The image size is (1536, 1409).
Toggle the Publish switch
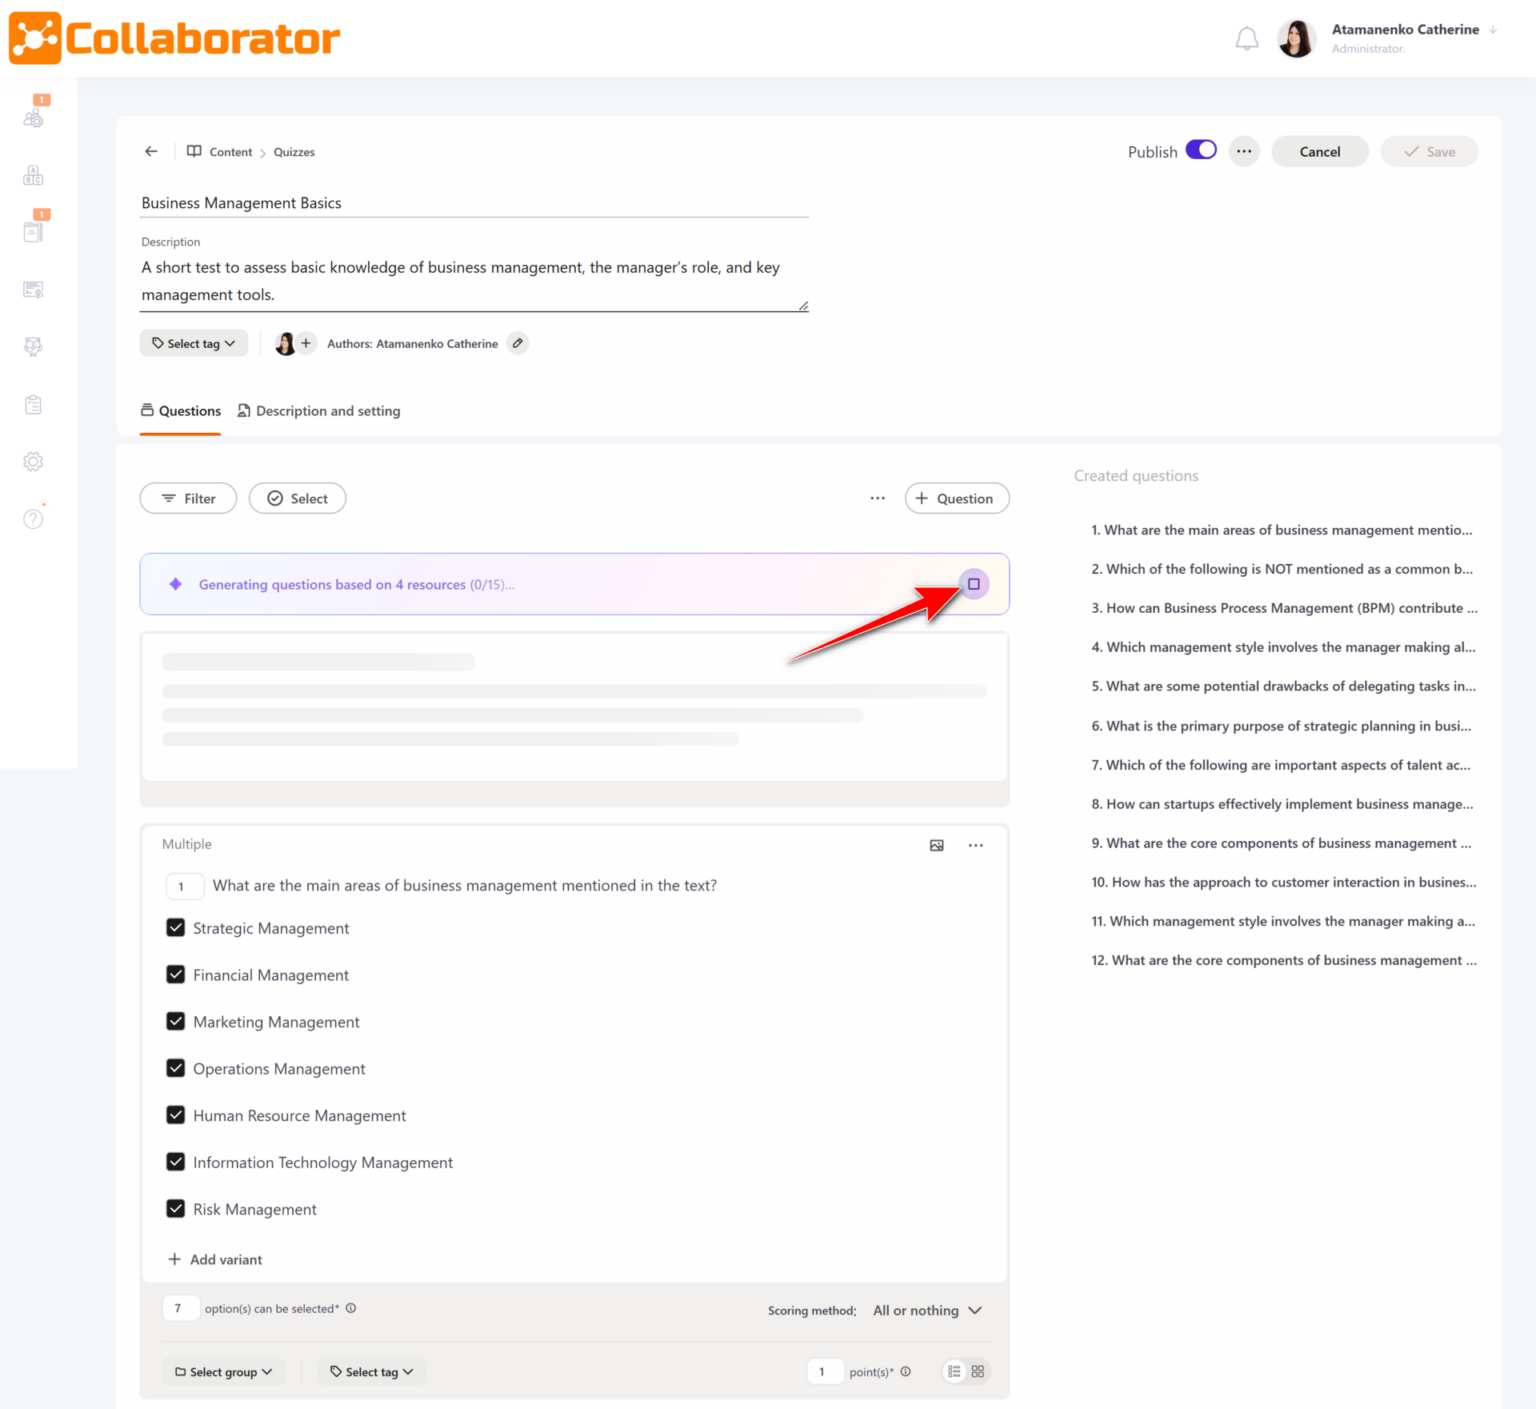(1201, 150)
